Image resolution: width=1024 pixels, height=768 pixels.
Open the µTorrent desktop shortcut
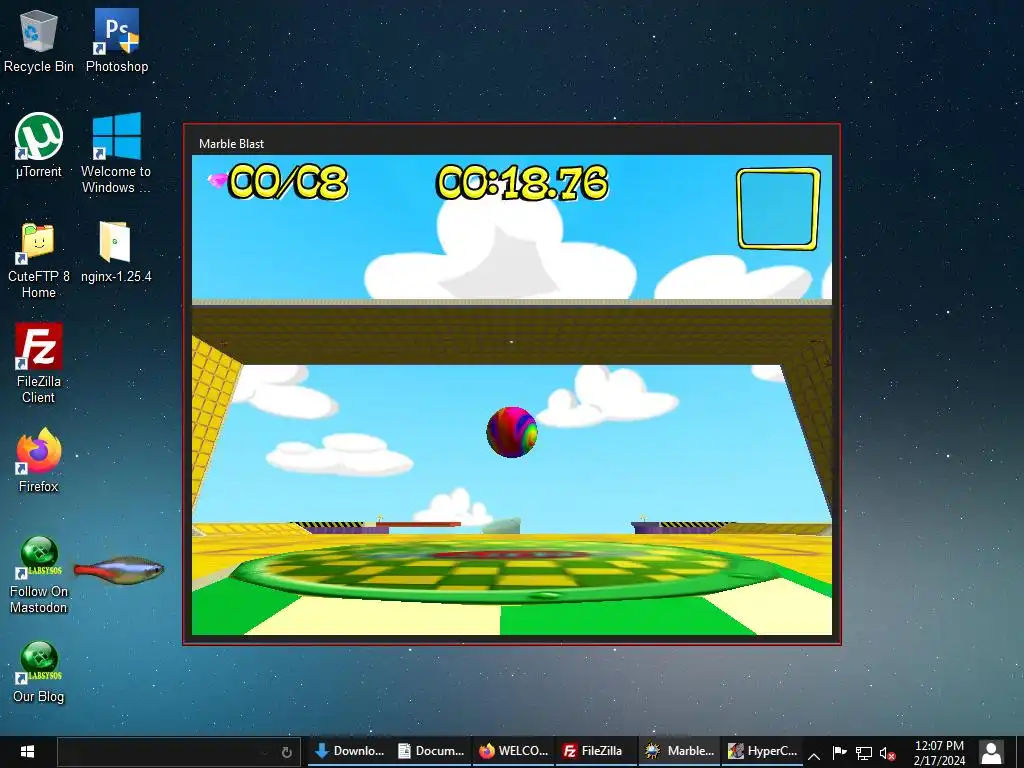(39, 146)
